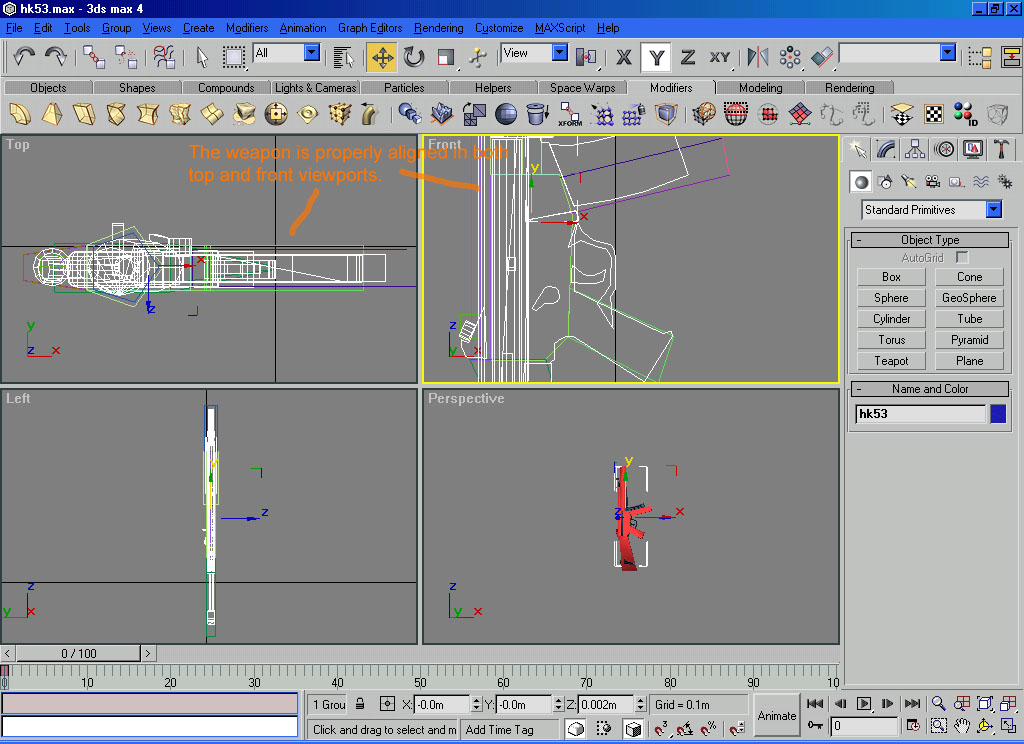Select the Move transform tool

pyautogui.click(x=382, y=57)
